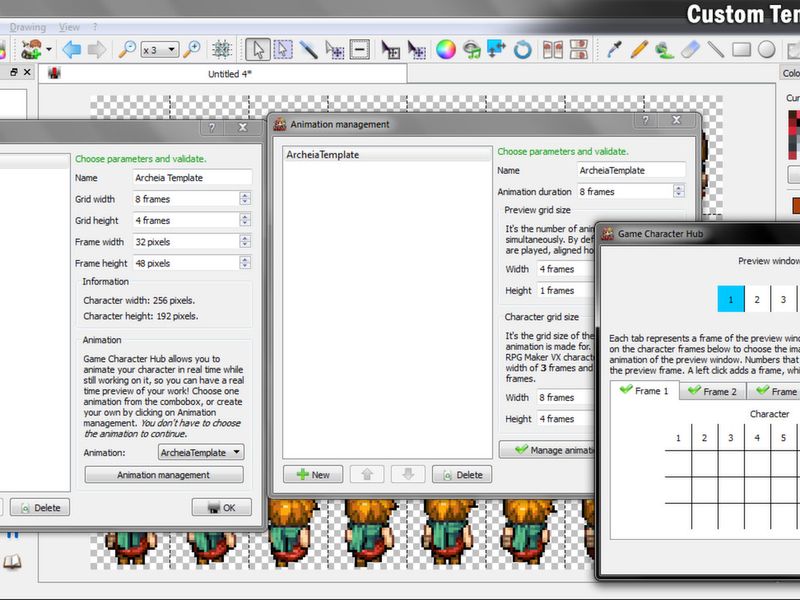The width and height of the screenshot is (800, 600).
Task: Click the gray redo right arrow
Action: click(97, 49)
